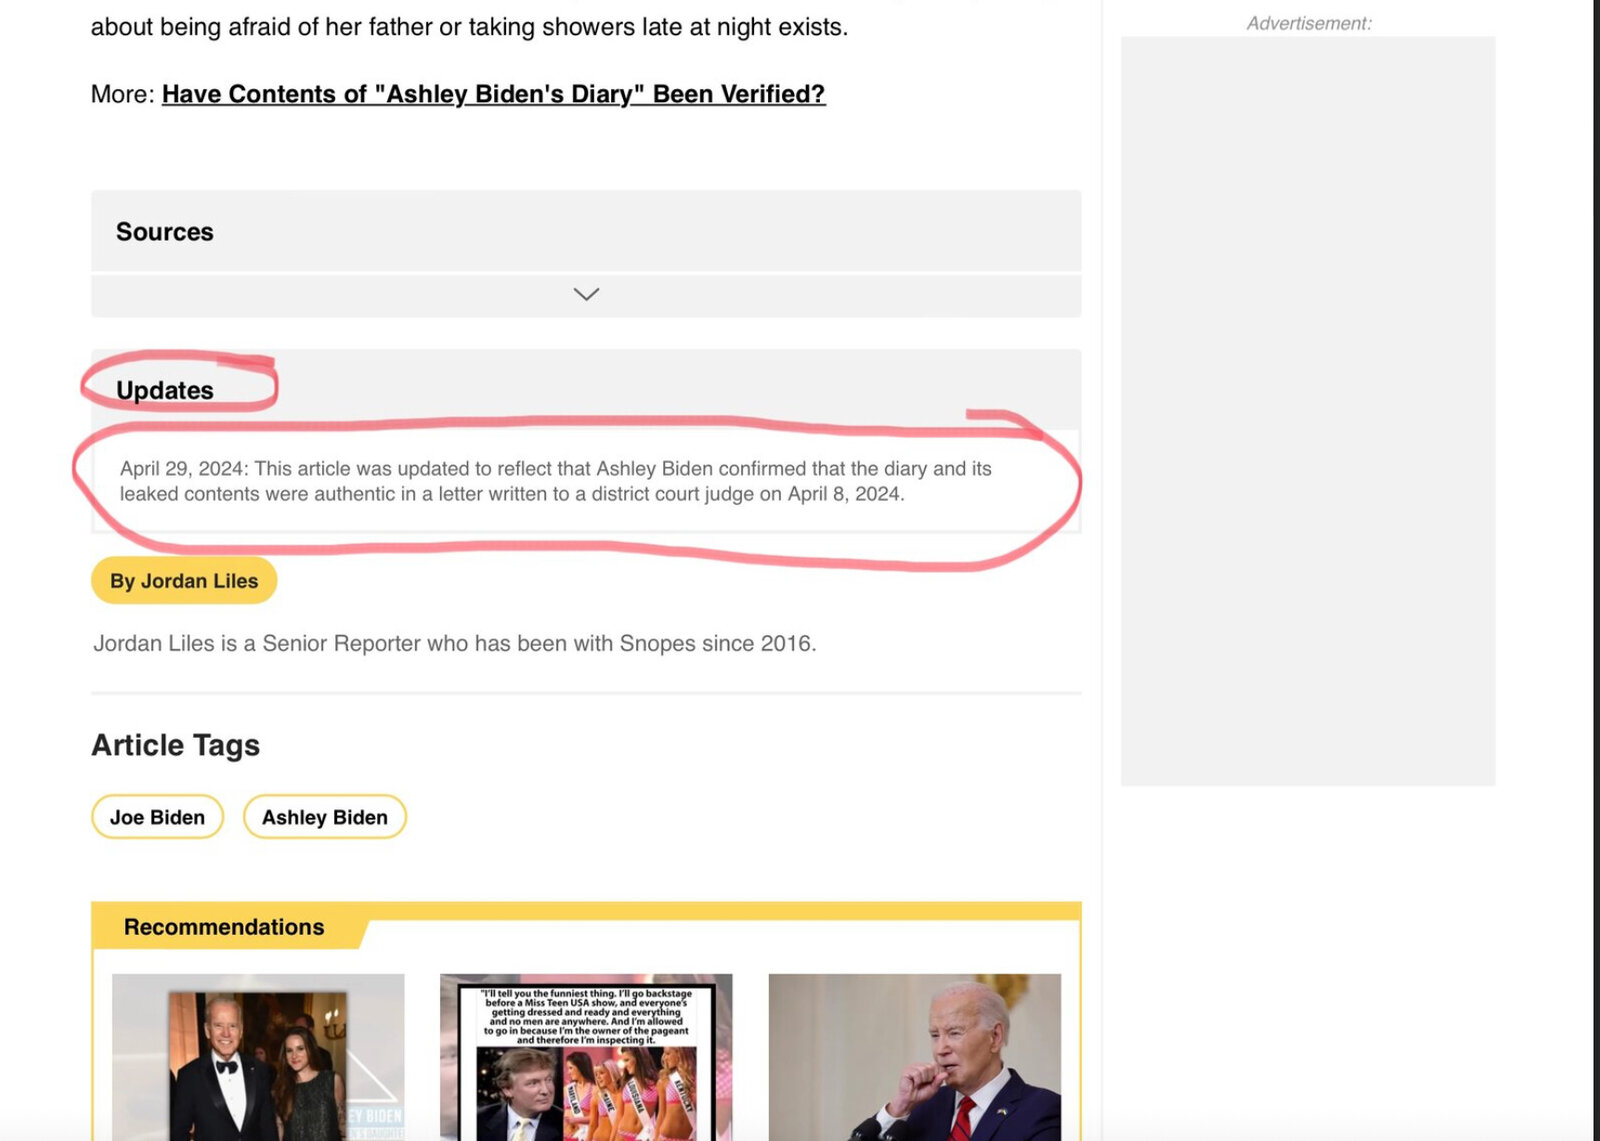
Task: Open recommendation showing Biden coughing photo
Action: coord(914,1057)
